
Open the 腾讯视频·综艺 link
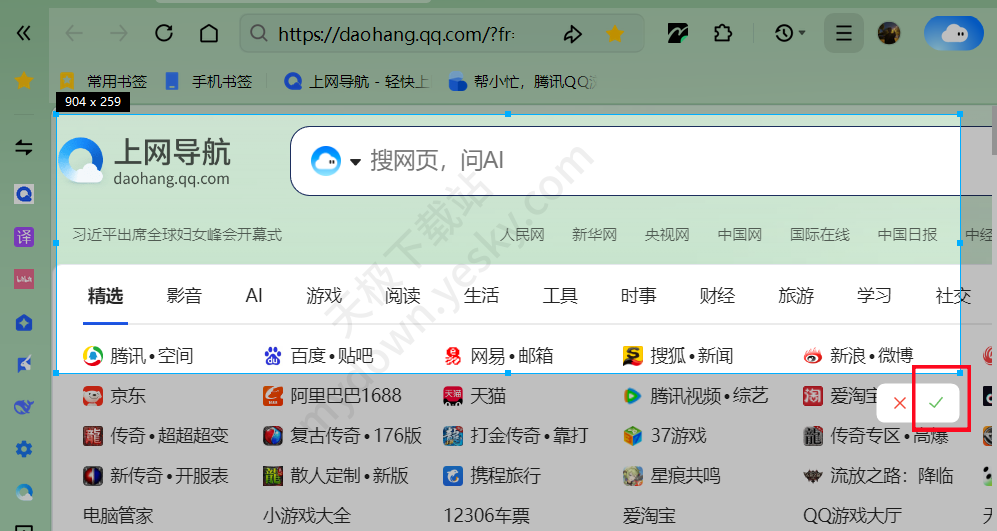click(x=696, y=396)
